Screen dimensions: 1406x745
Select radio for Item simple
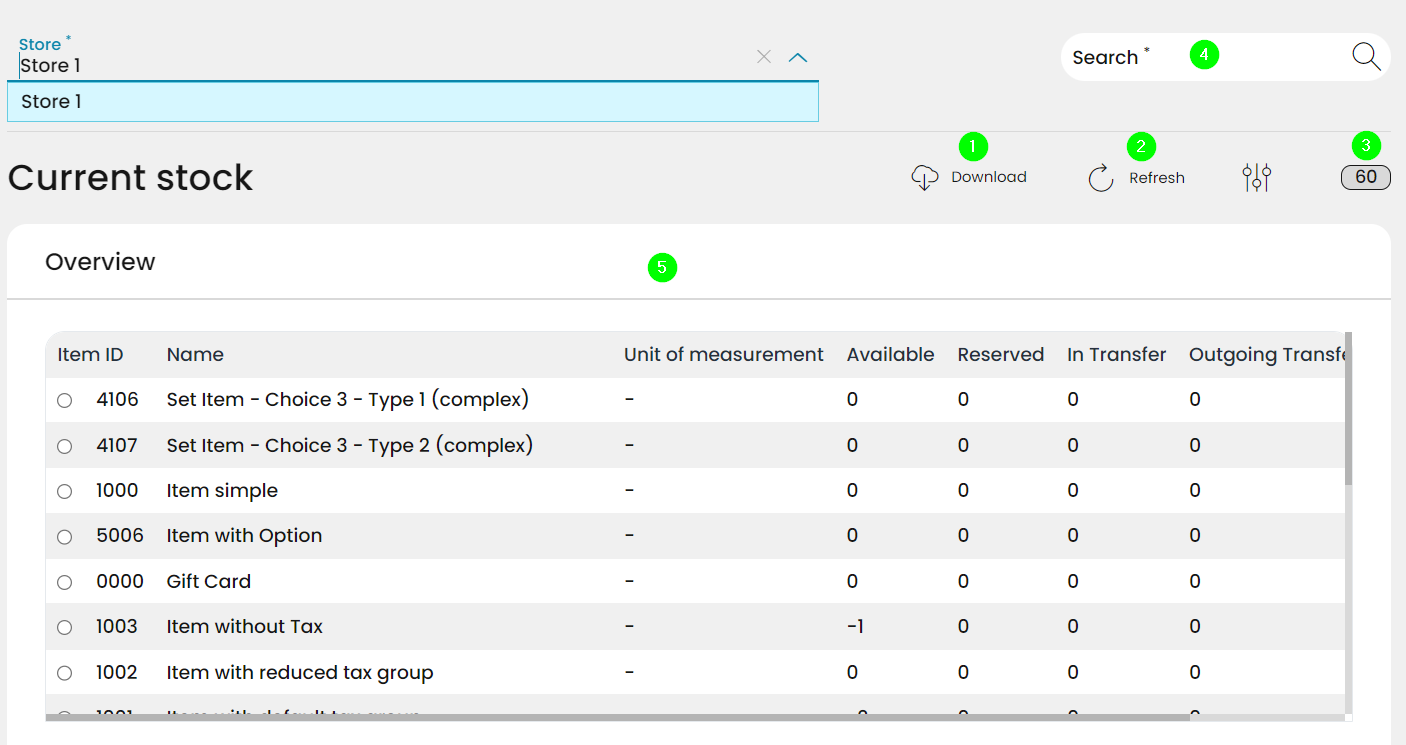[65, 491]
